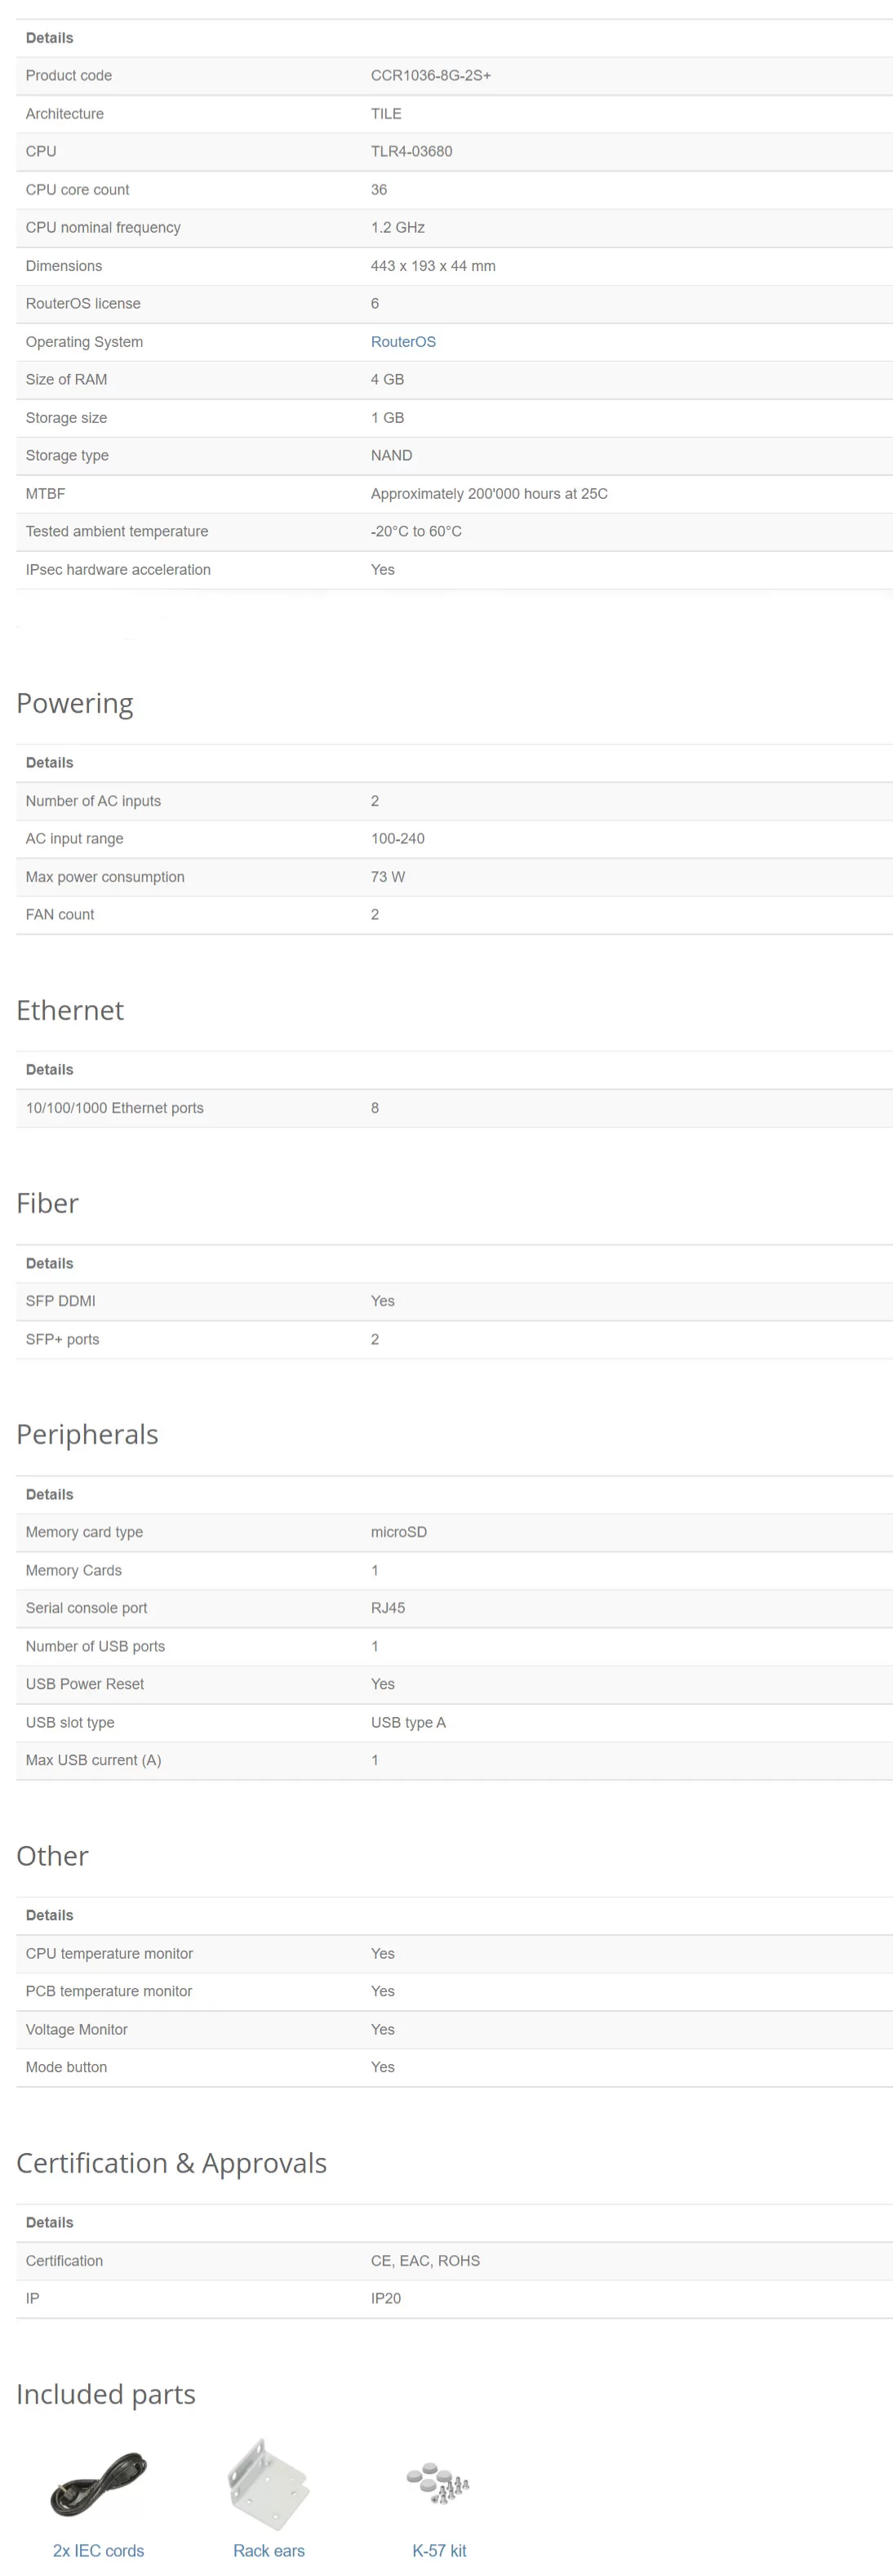Click the Certification CE, EAC, ROHS value

point(425,2261)
